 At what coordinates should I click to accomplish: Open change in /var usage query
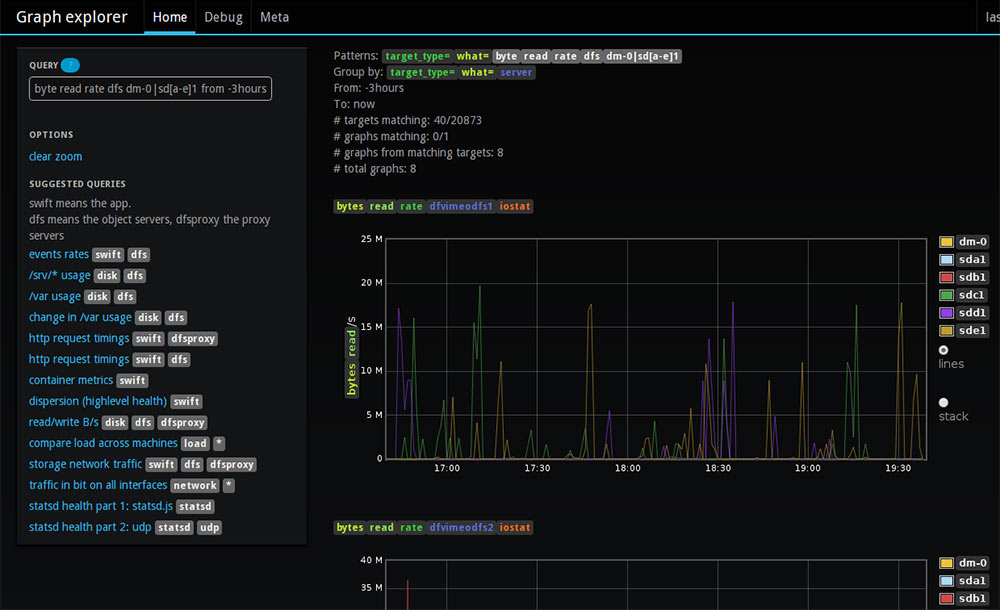(80, 317)
